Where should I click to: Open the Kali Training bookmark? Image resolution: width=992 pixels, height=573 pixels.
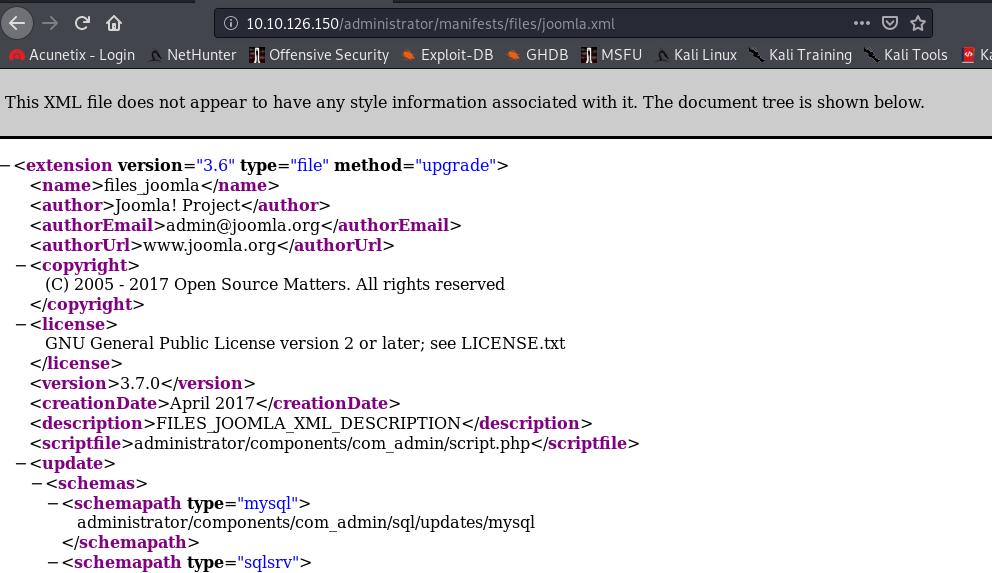(801, 55)
